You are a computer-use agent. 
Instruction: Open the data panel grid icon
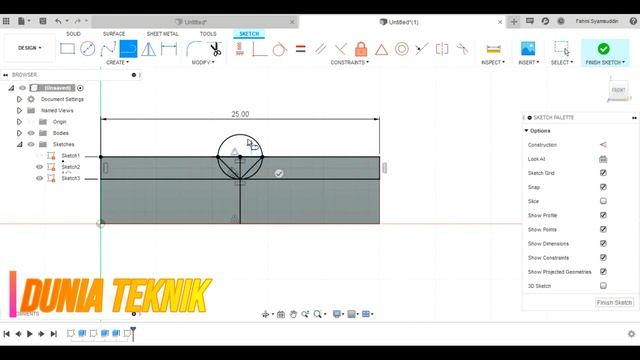[6, 21]
